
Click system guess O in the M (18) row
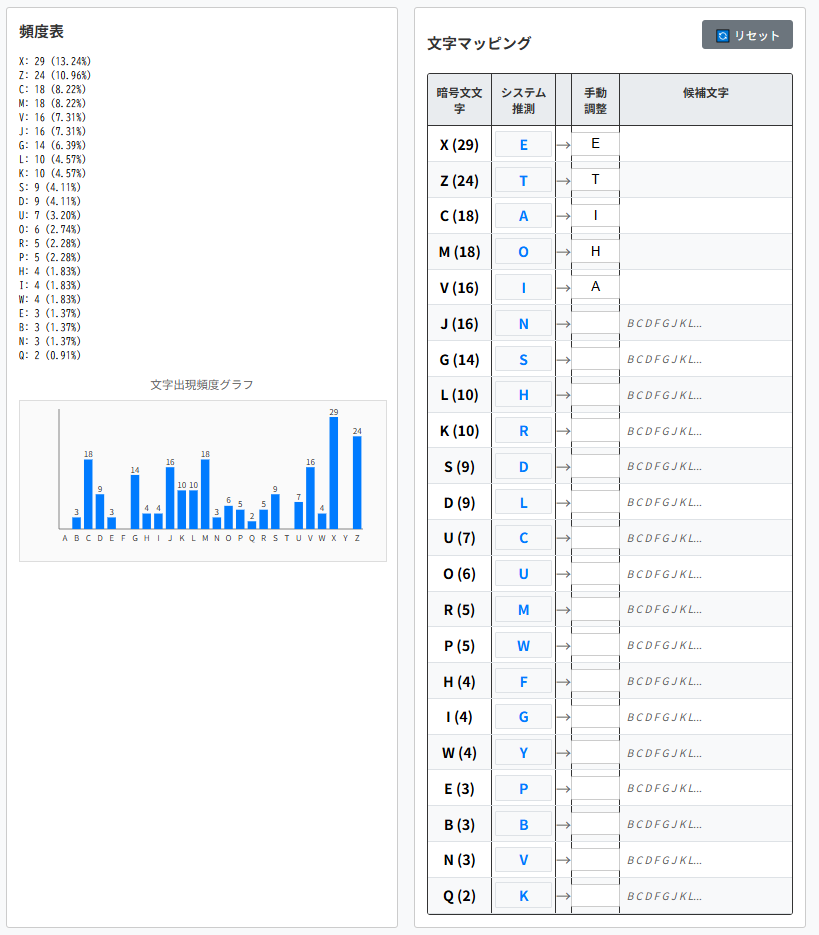pos(523,251)
